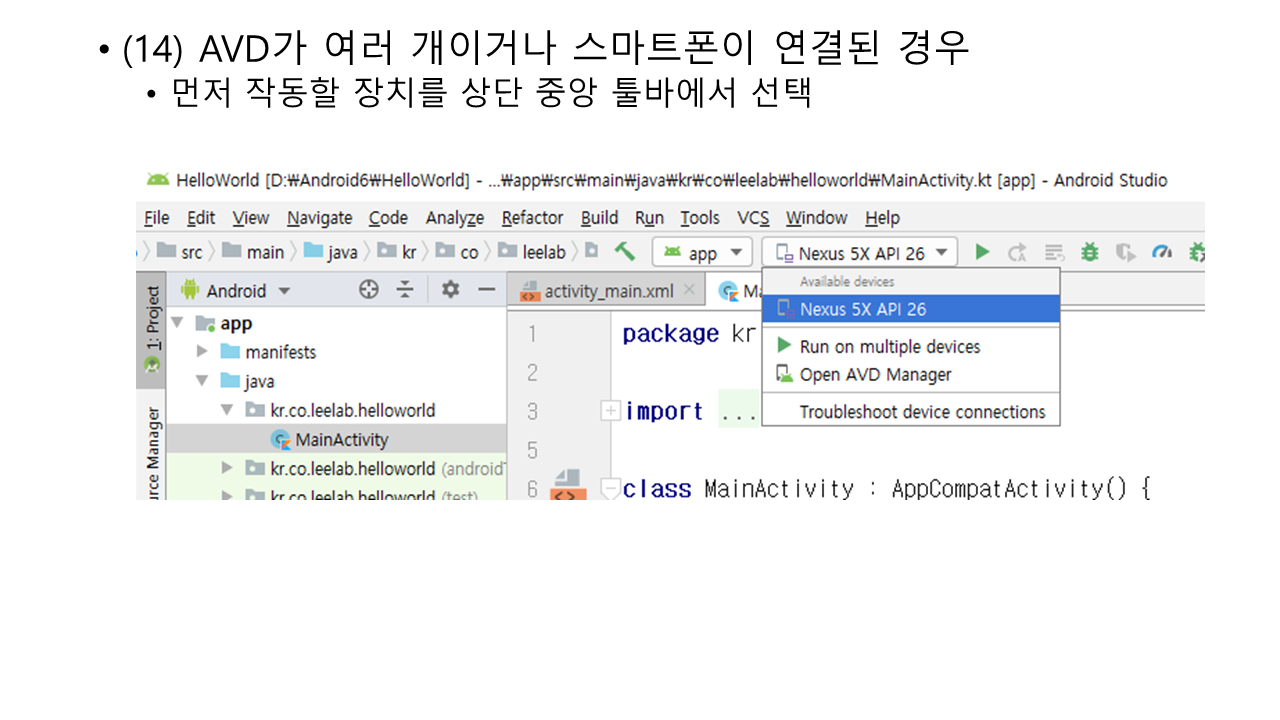Open the app run configuration dropdown
The width and height of the screenshot is (1280, 720).
(703, 253)
